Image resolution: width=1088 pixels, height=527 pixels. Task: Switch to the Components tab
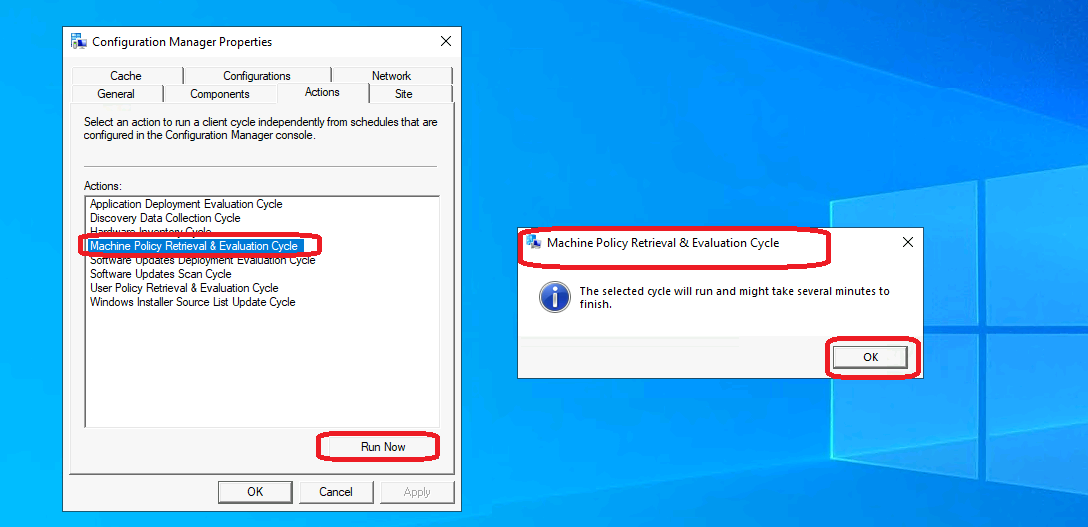220,94
